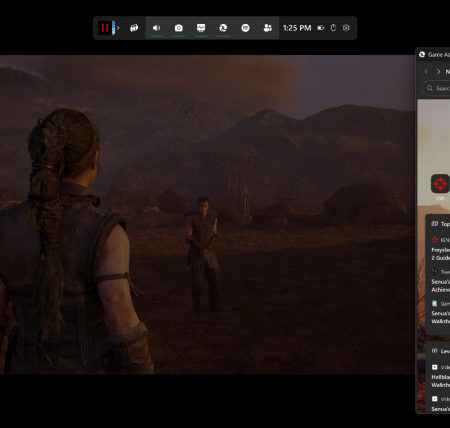This screenshot has width=450, height=428.
Task: Click the battery status icon
Action: (321, 28)
